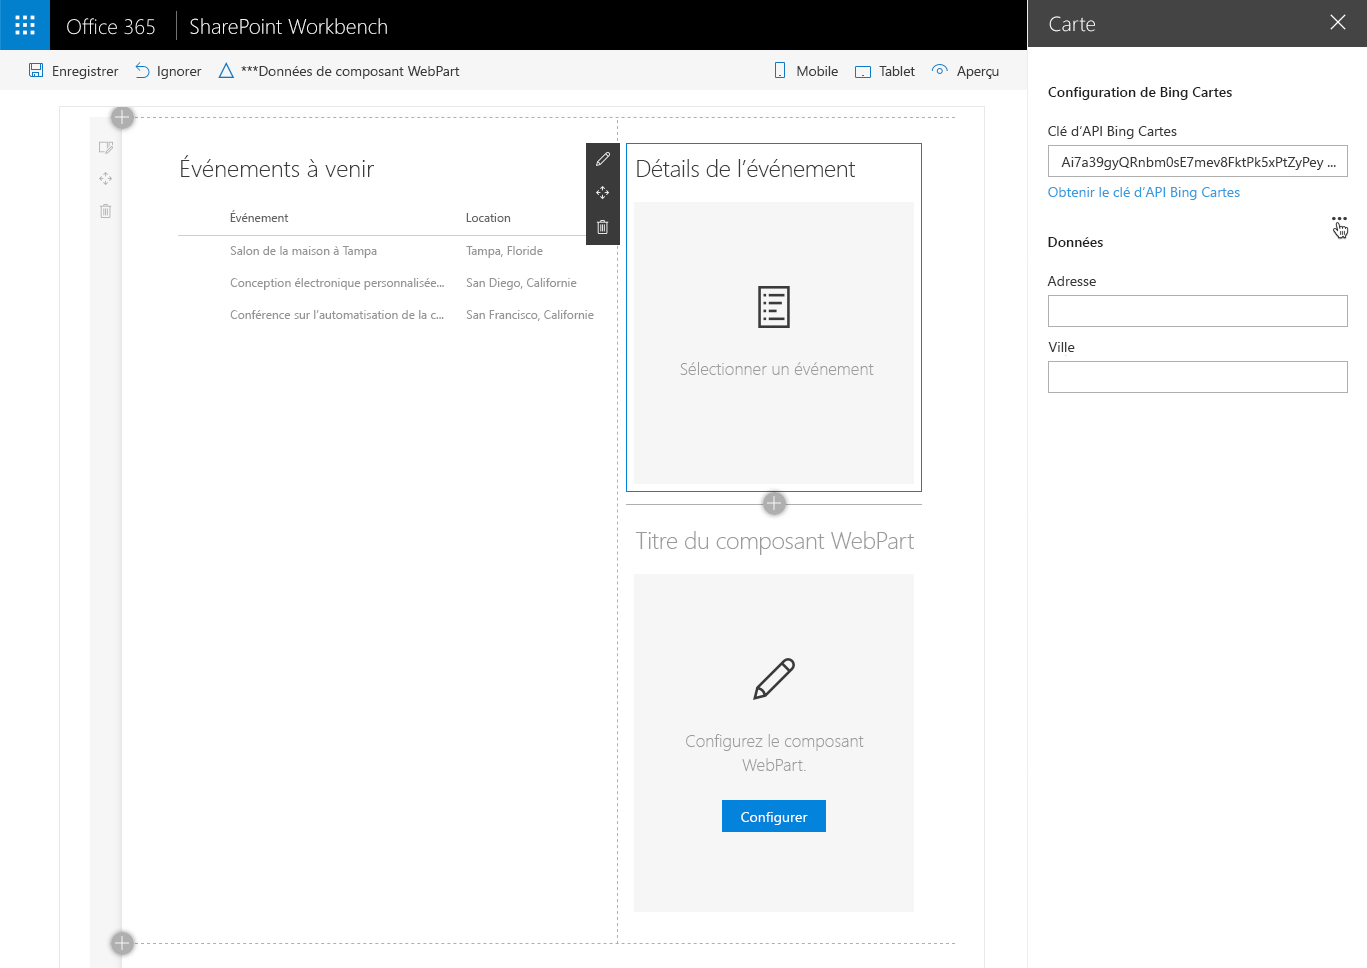This screenshot has width=1367, height=968.
Task: Move the selected web part using move handle
Action: pyautogui.click(x=602, y=193)
